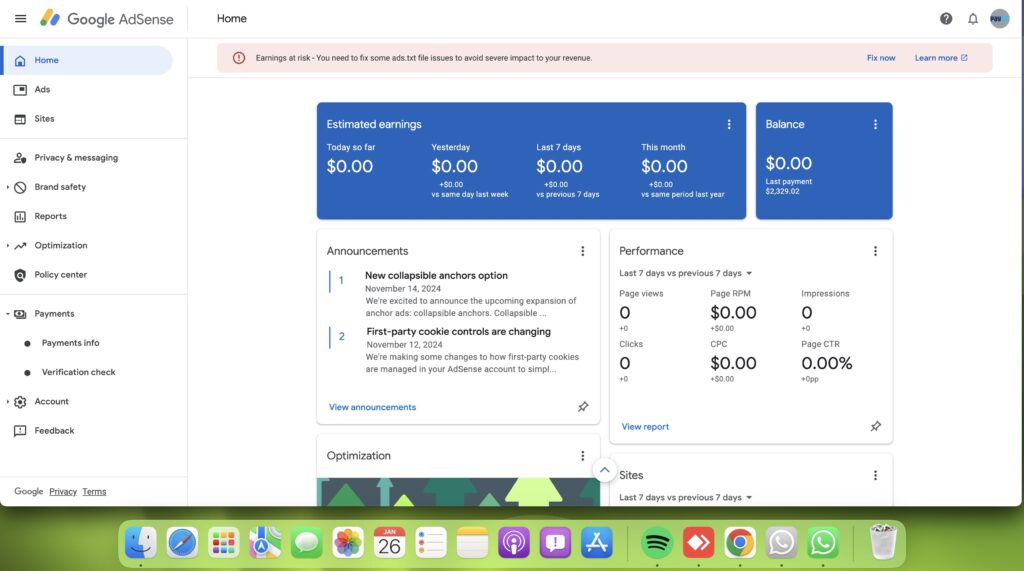Select Payments info in sidebar
This screenshot has height=571, width=1024.
[x=70, y=343]
